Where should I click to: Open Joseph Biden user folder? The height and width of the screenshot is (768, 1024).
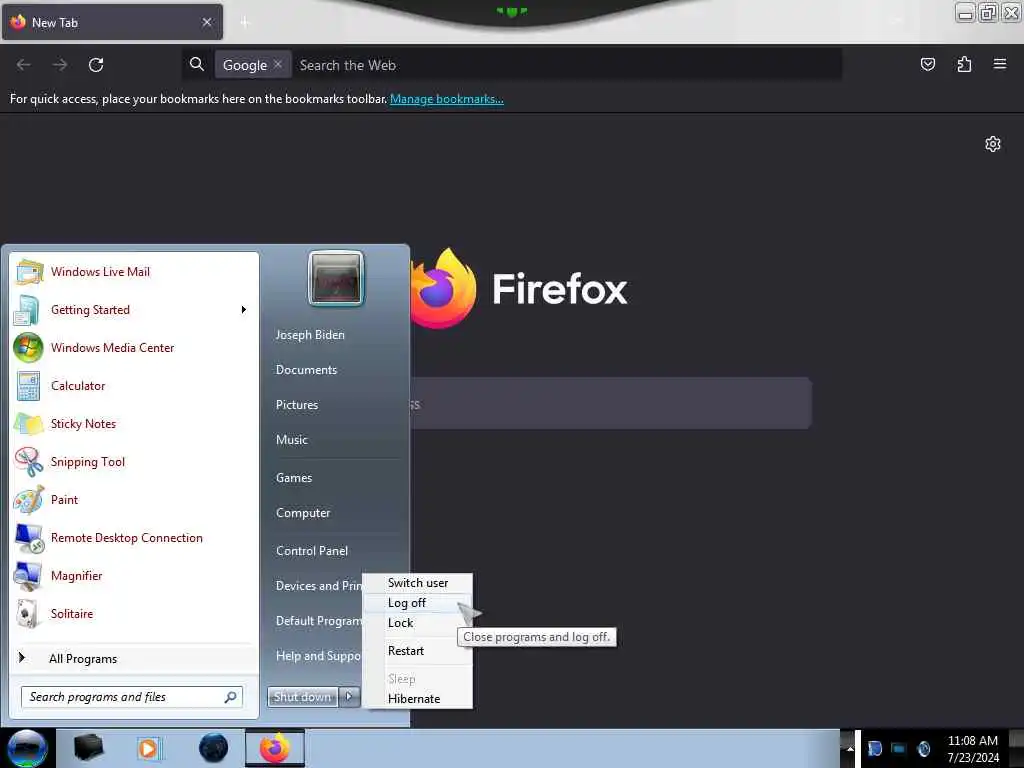[310, 335]
